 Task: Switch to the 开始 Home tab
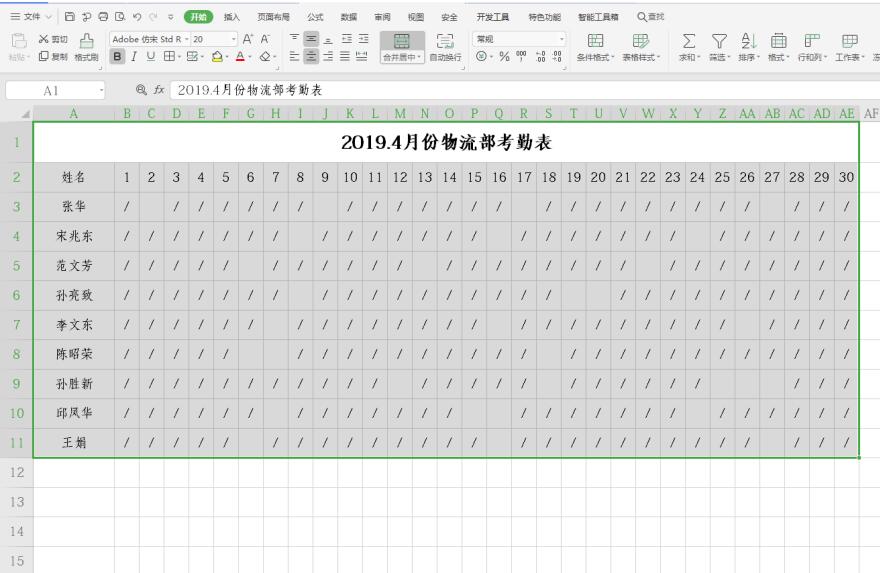click(198, 17)
